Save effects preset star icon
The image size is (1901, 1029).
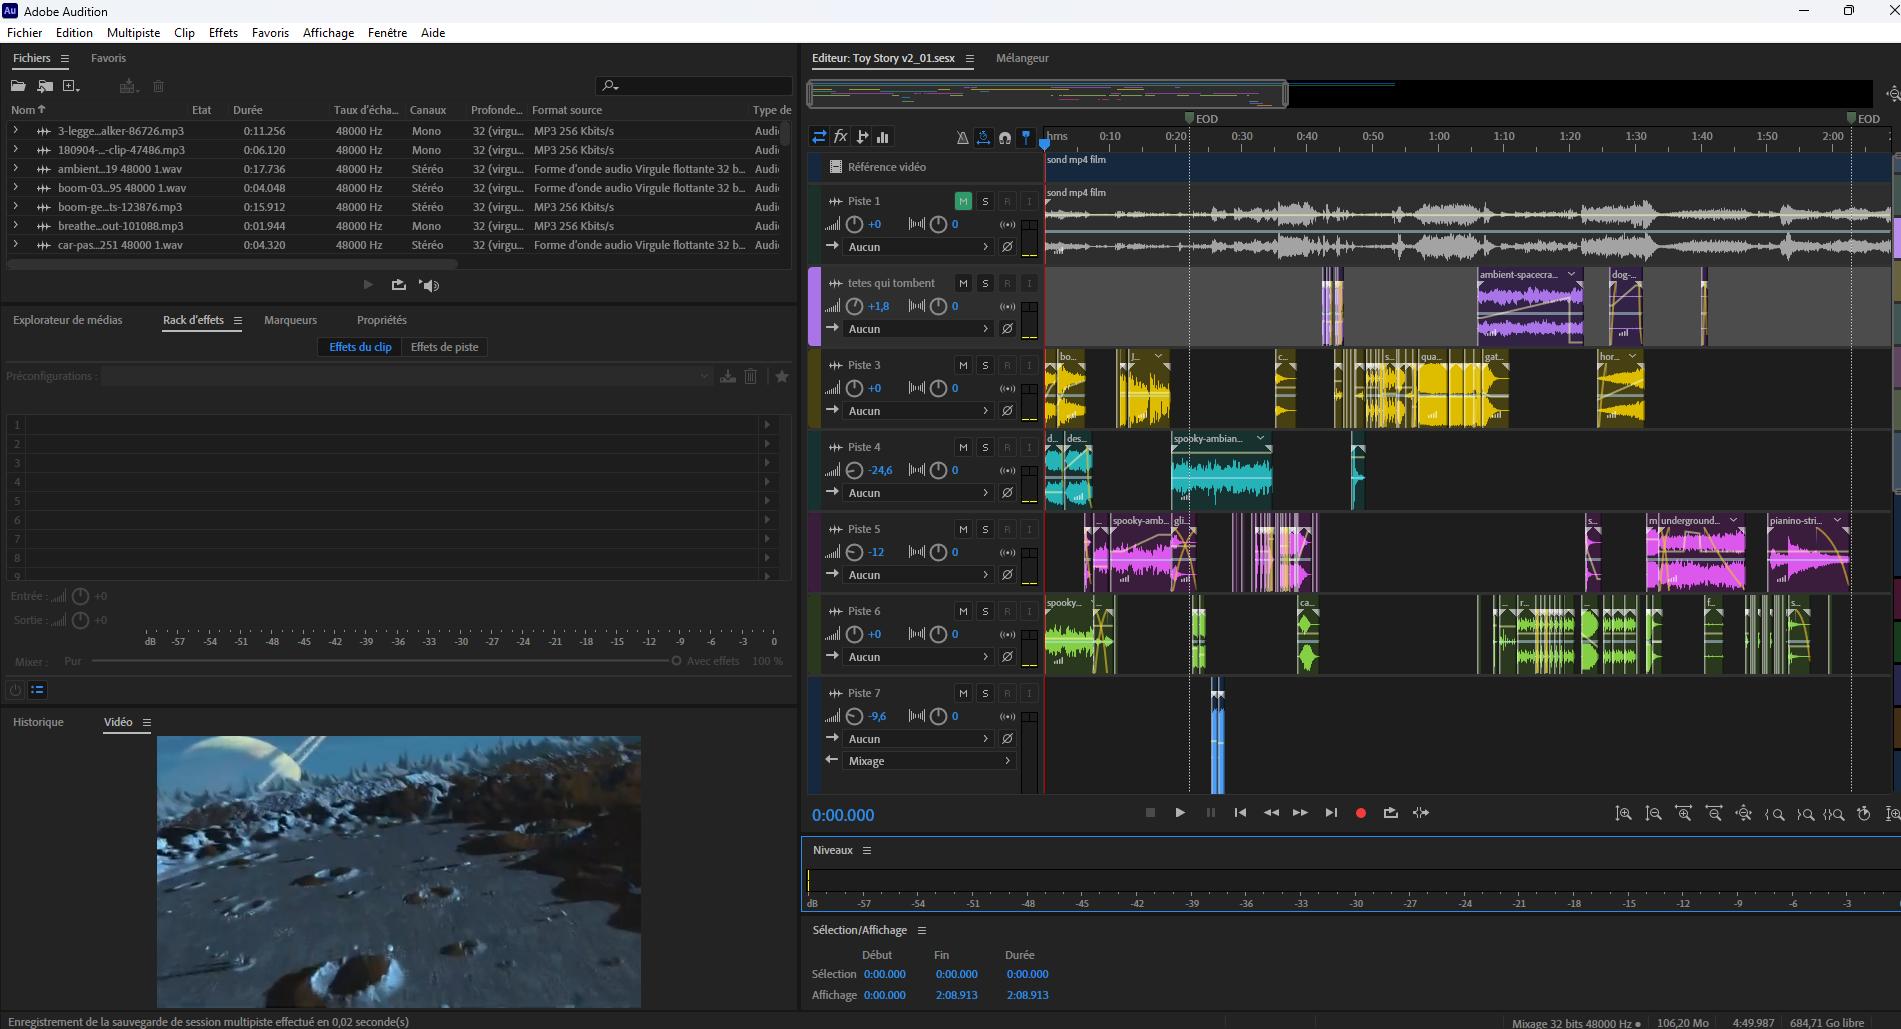(782, 376)
